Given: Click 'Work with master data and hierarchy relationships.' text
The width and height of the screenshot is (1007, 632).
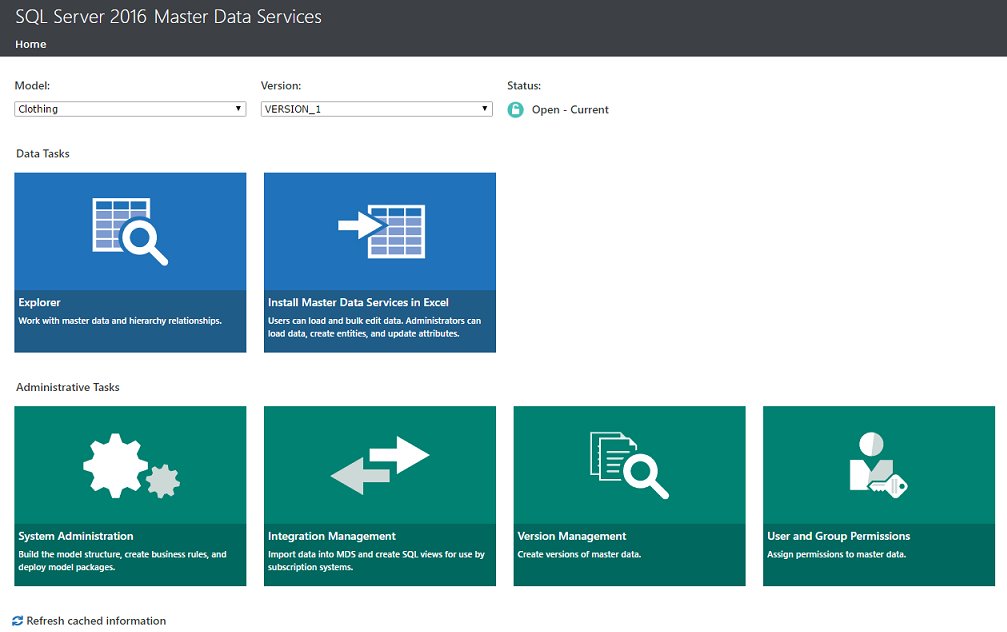Looking at the screenshot, I should (120, 320).
